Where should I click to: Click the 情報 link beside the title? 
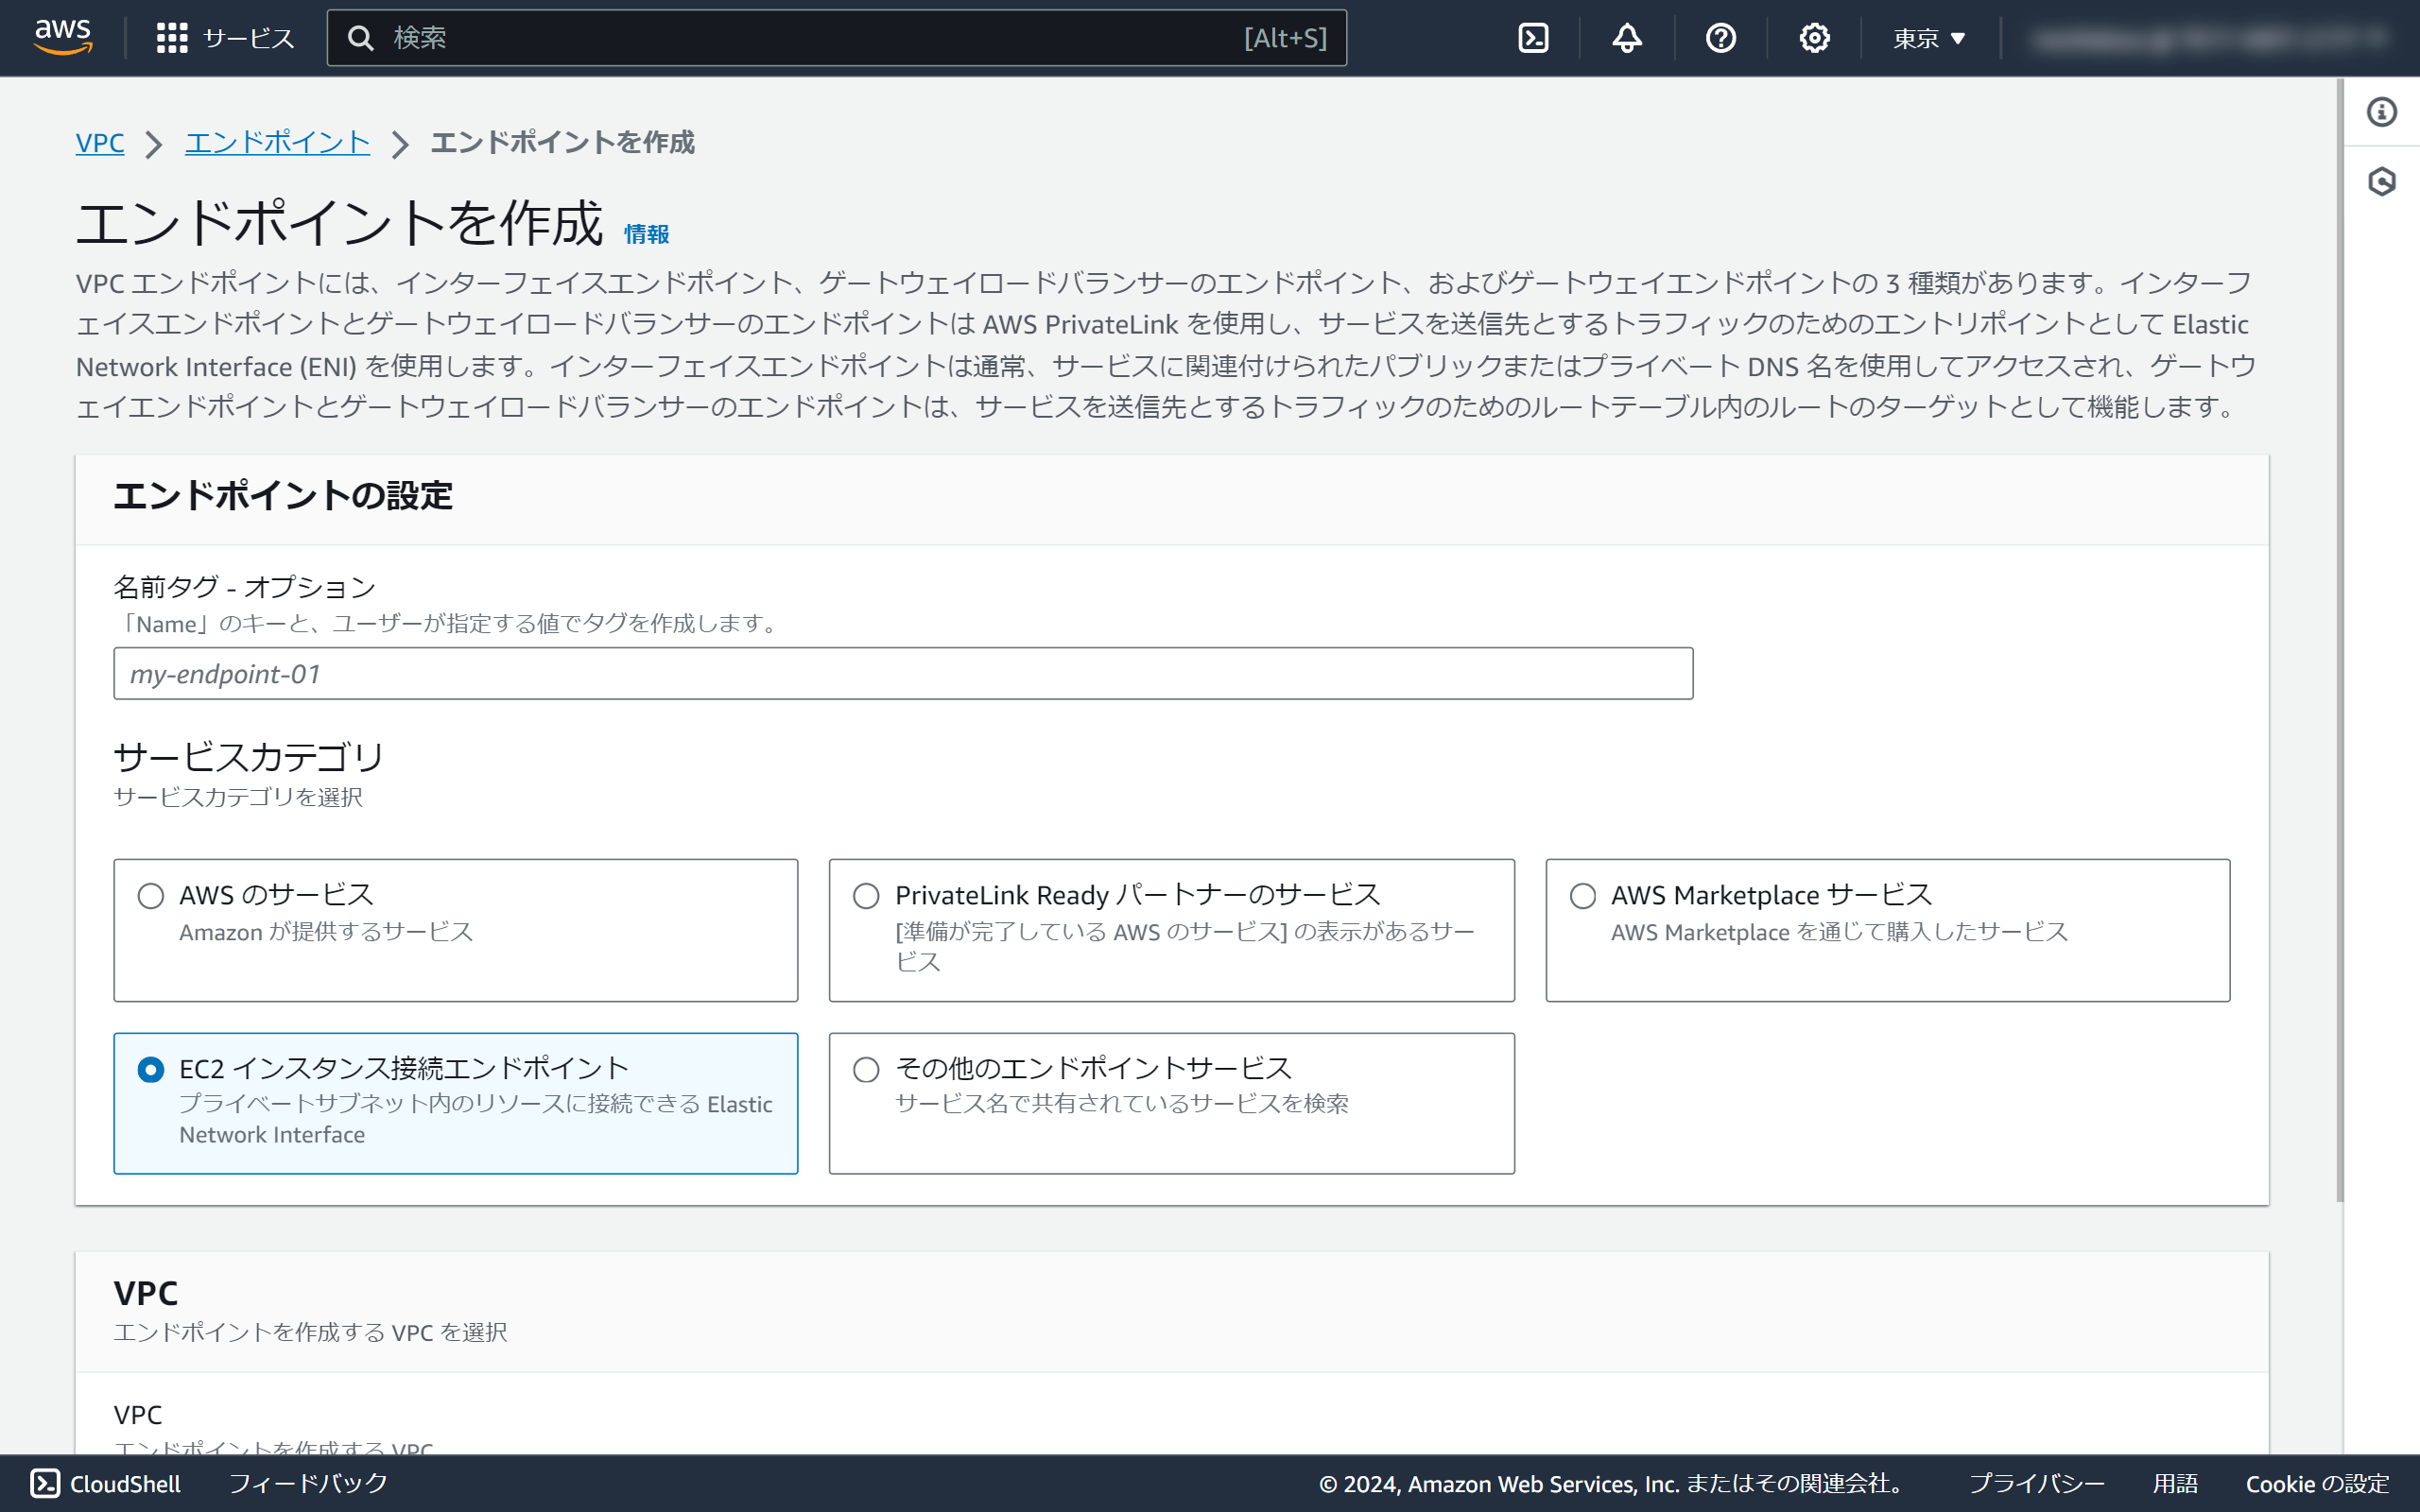(646, 234)
